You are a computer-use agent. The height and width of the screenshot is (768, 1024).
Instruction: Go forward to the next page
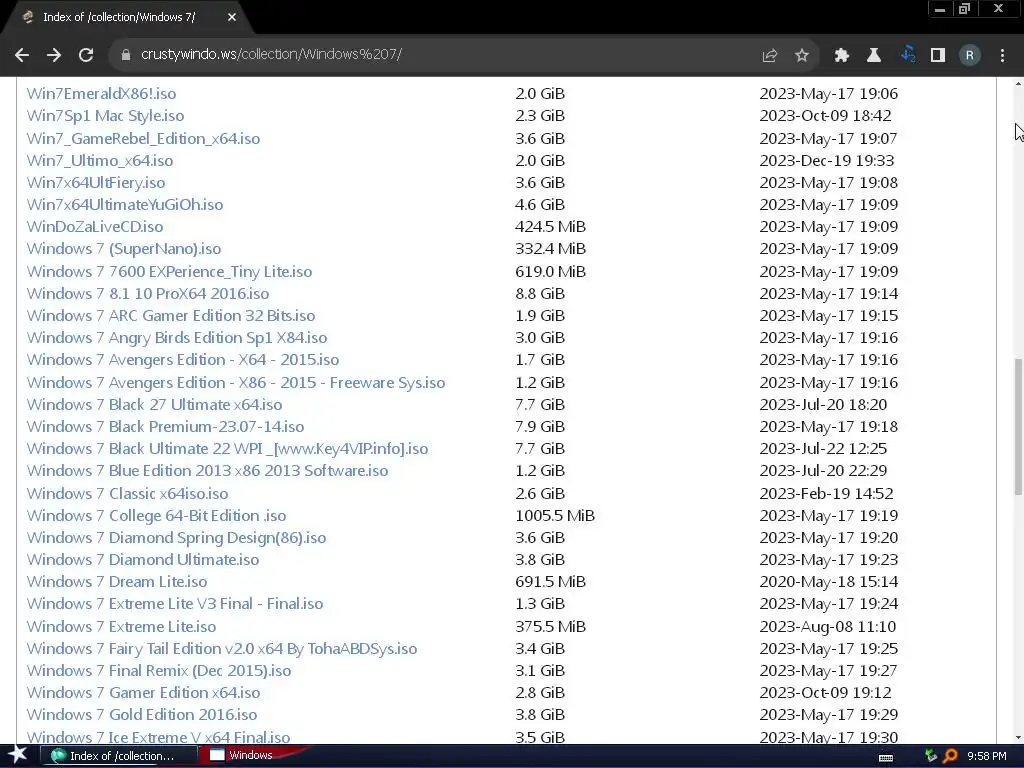pyautogui.click(x=54, y=55)
